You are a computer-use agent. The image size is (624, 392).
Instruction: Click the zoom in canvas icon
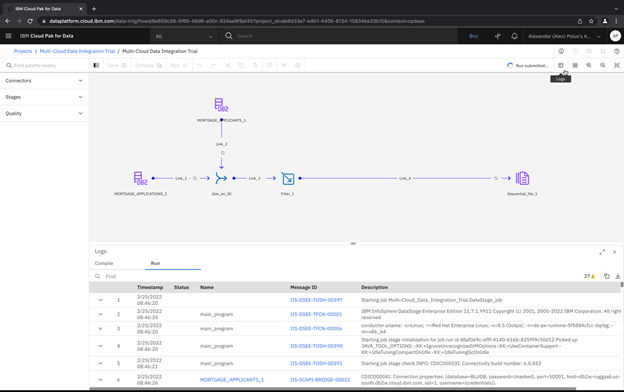589,65
